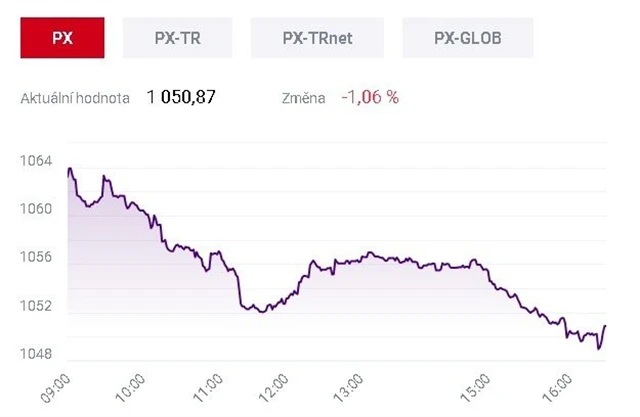Select the PX index tab

62,39
